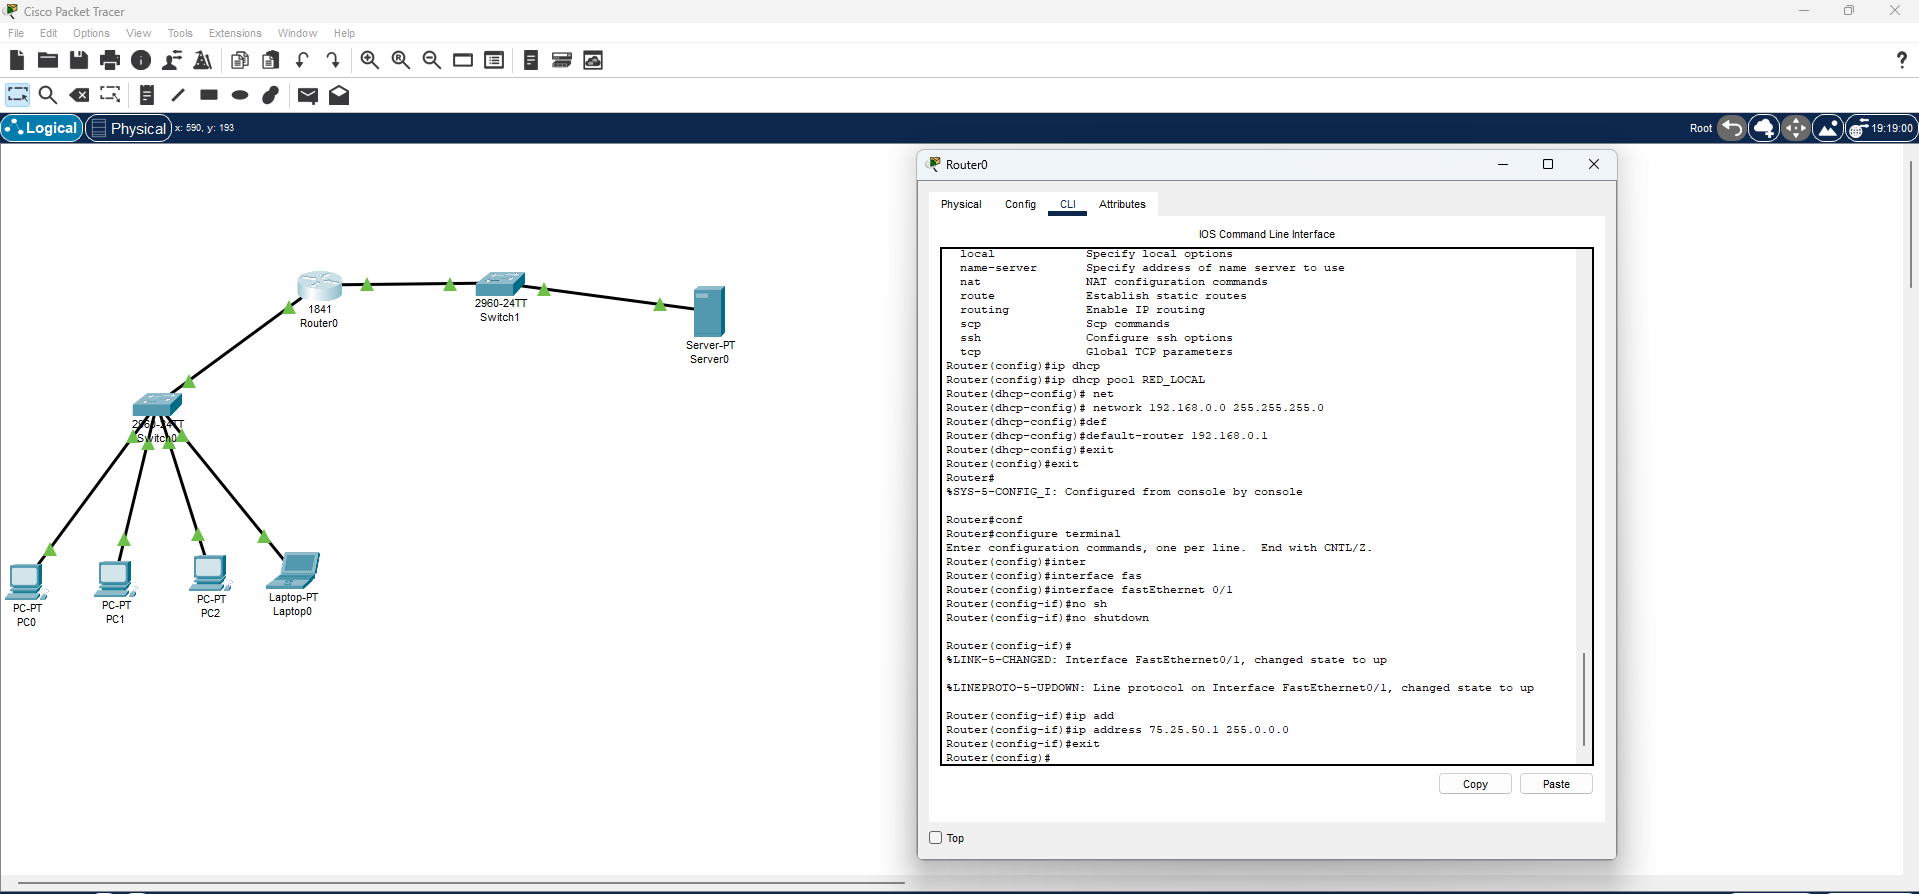Choose the Draw Freeform tool
Viewport: 1919px width, 894px height.
[x=271, y=95]
